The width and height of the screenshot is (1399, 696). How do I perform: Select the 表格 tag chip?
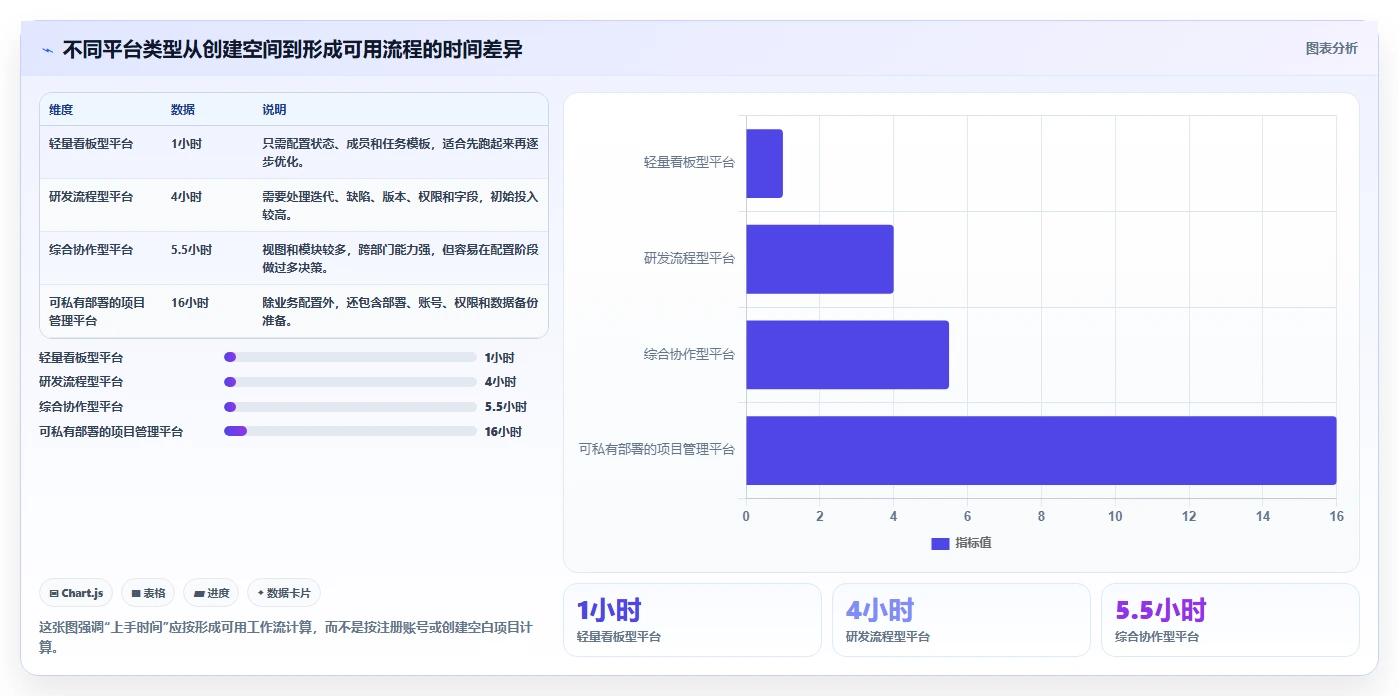point(148,593)
